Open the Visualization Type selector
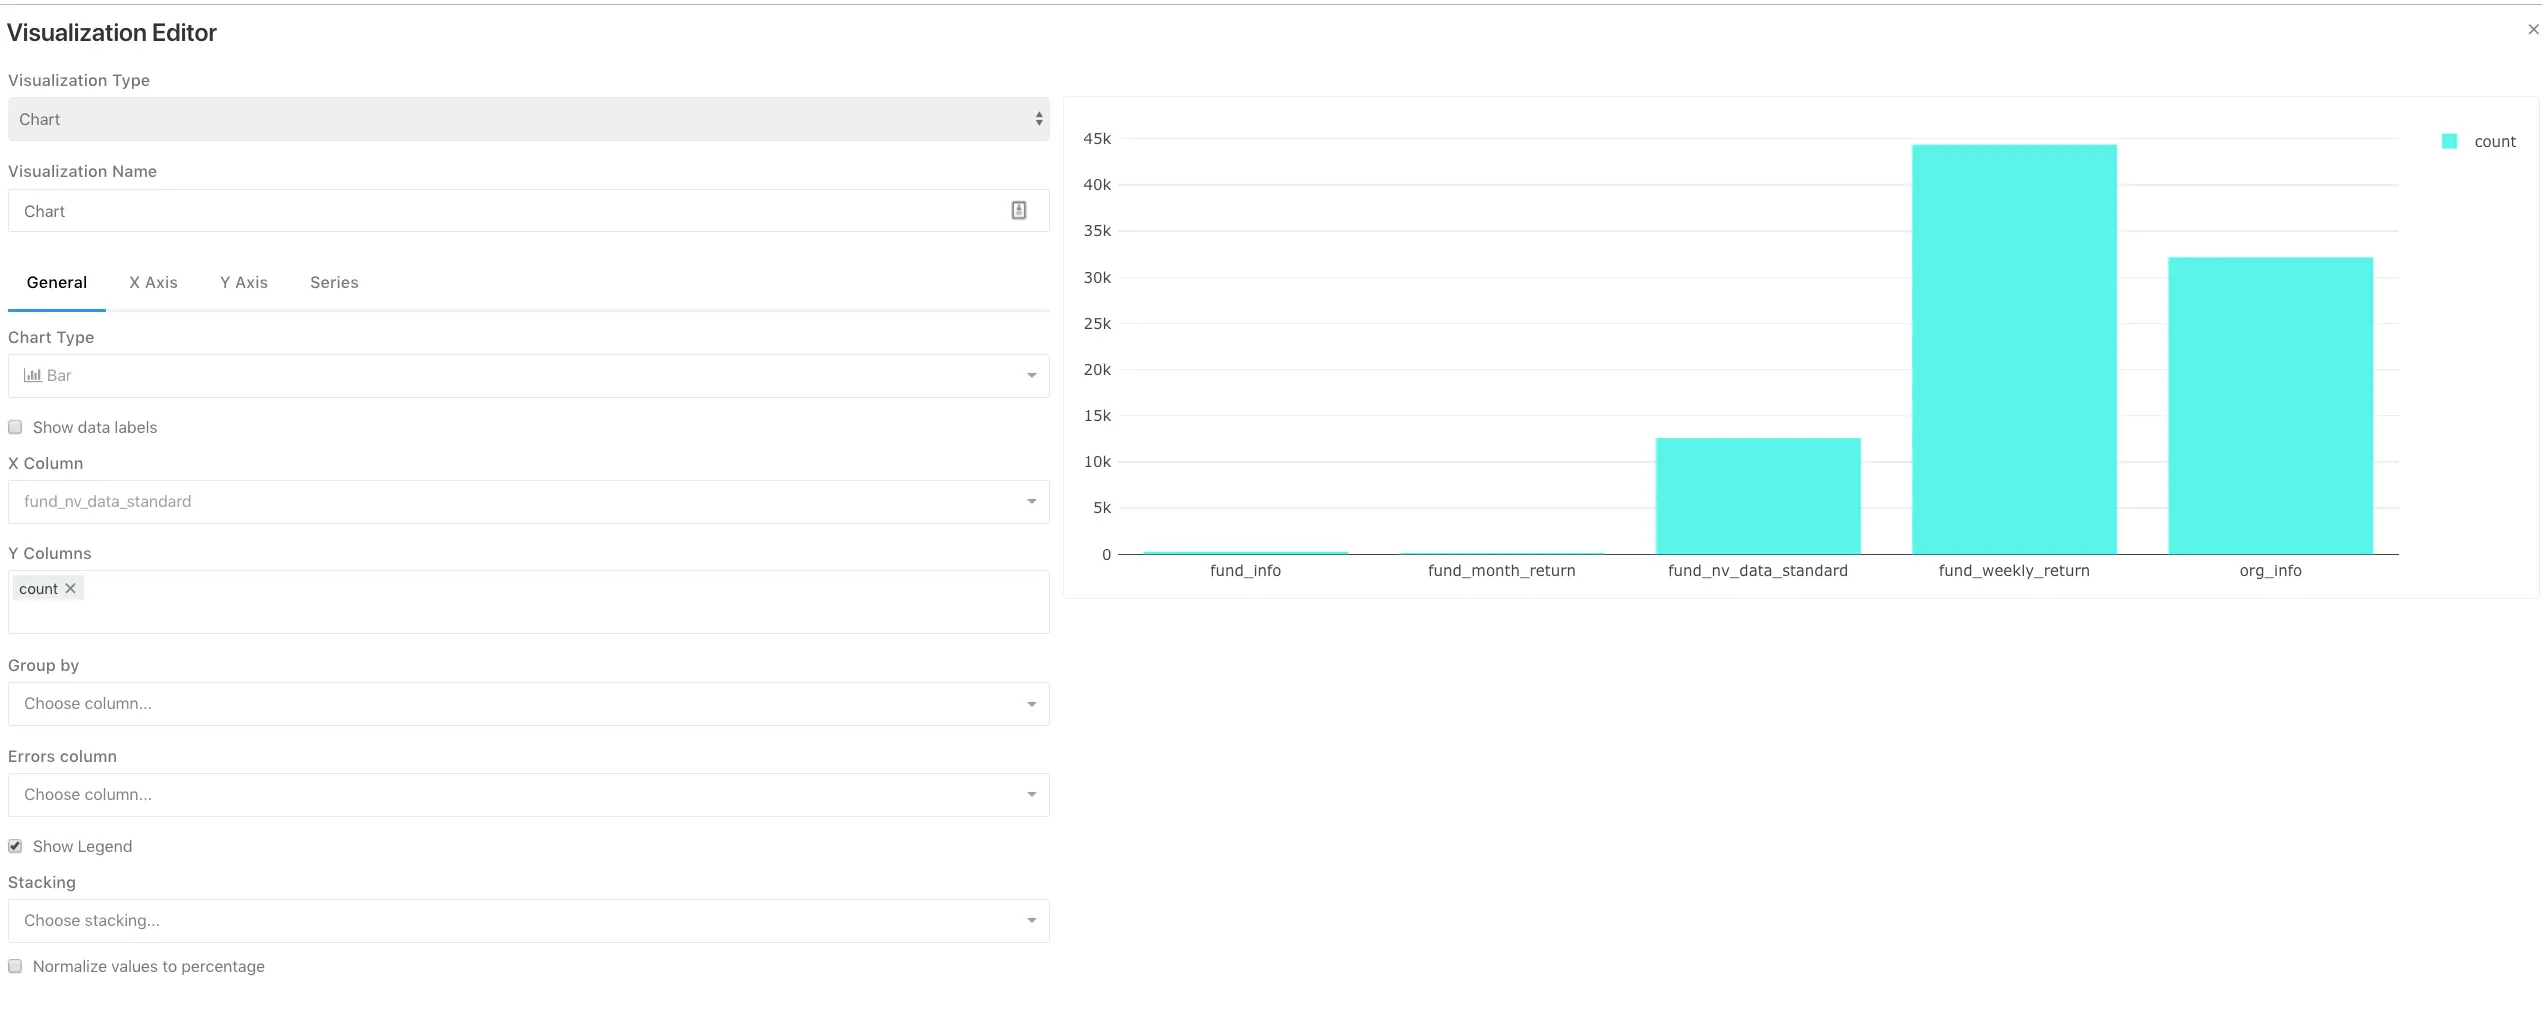Image resolution: width=2542 pixels, height=1009 pixels. (x=528, y=119)
